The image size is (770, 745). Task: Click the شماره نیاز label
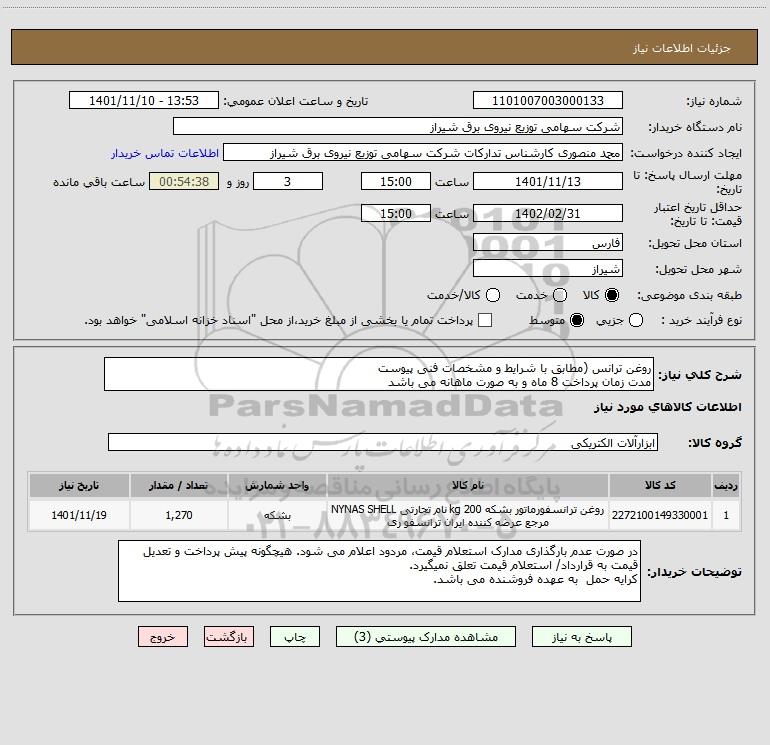714,101
